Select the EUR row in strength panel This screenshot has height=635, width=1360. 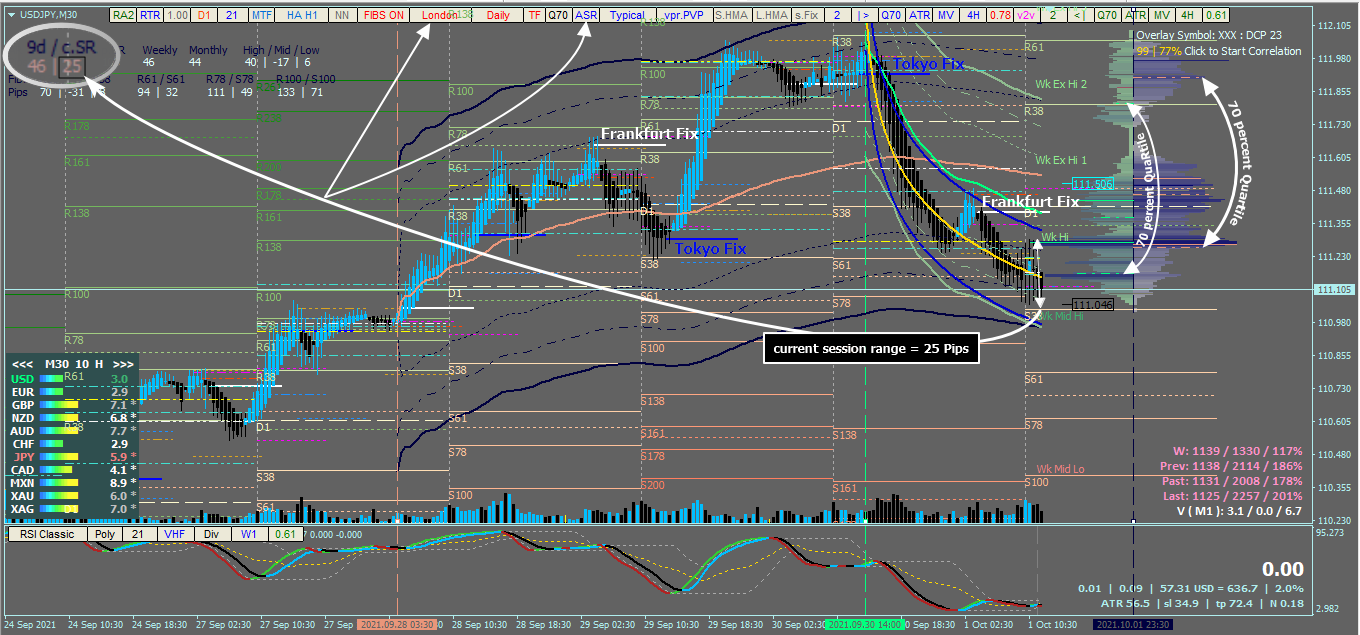72,392
